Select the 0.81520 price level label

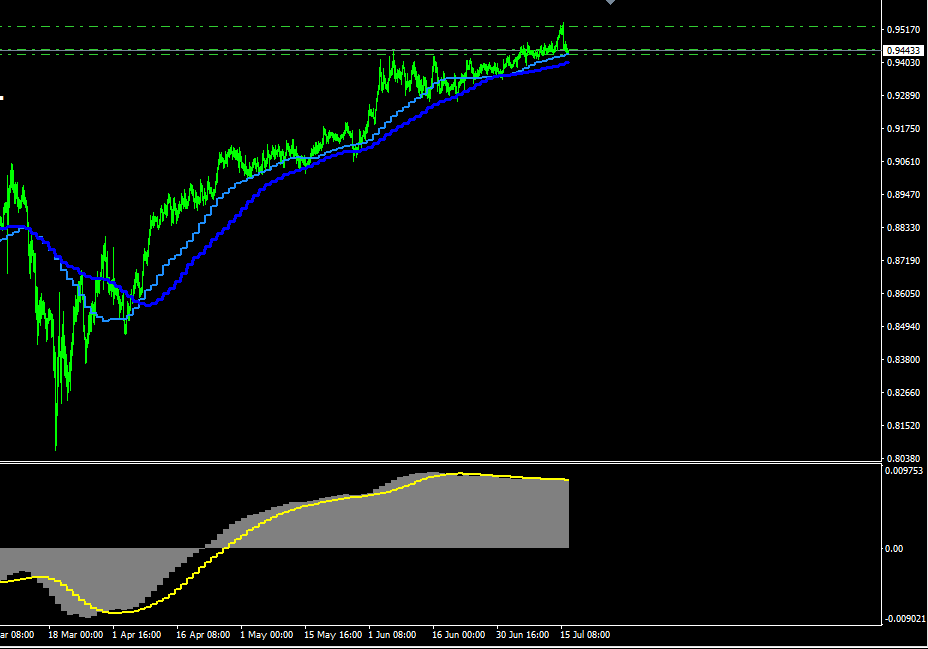pos(903,426)
